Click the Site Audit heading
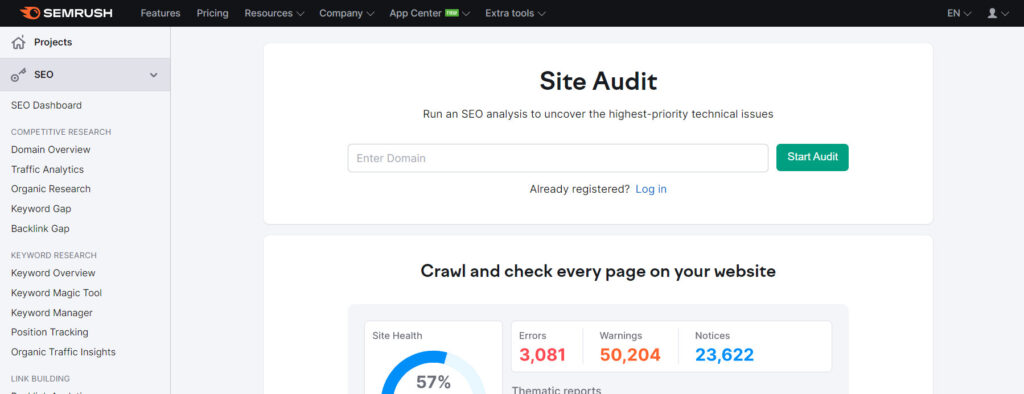The width and height of the screenshot is (1024, 394). click(598, 82)
